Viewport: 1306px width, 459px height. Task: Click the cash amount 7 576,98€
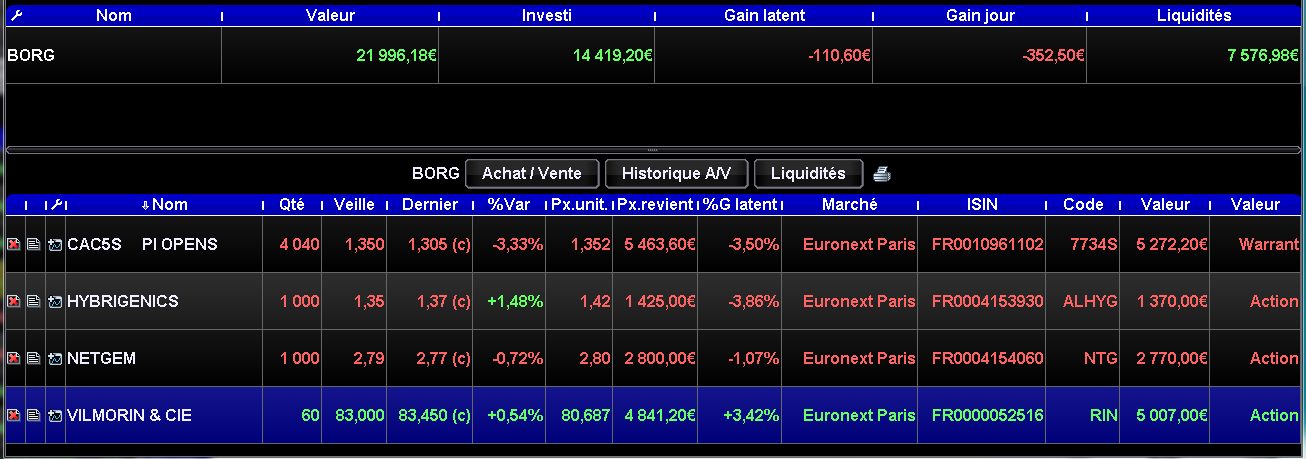(1263, 56)
